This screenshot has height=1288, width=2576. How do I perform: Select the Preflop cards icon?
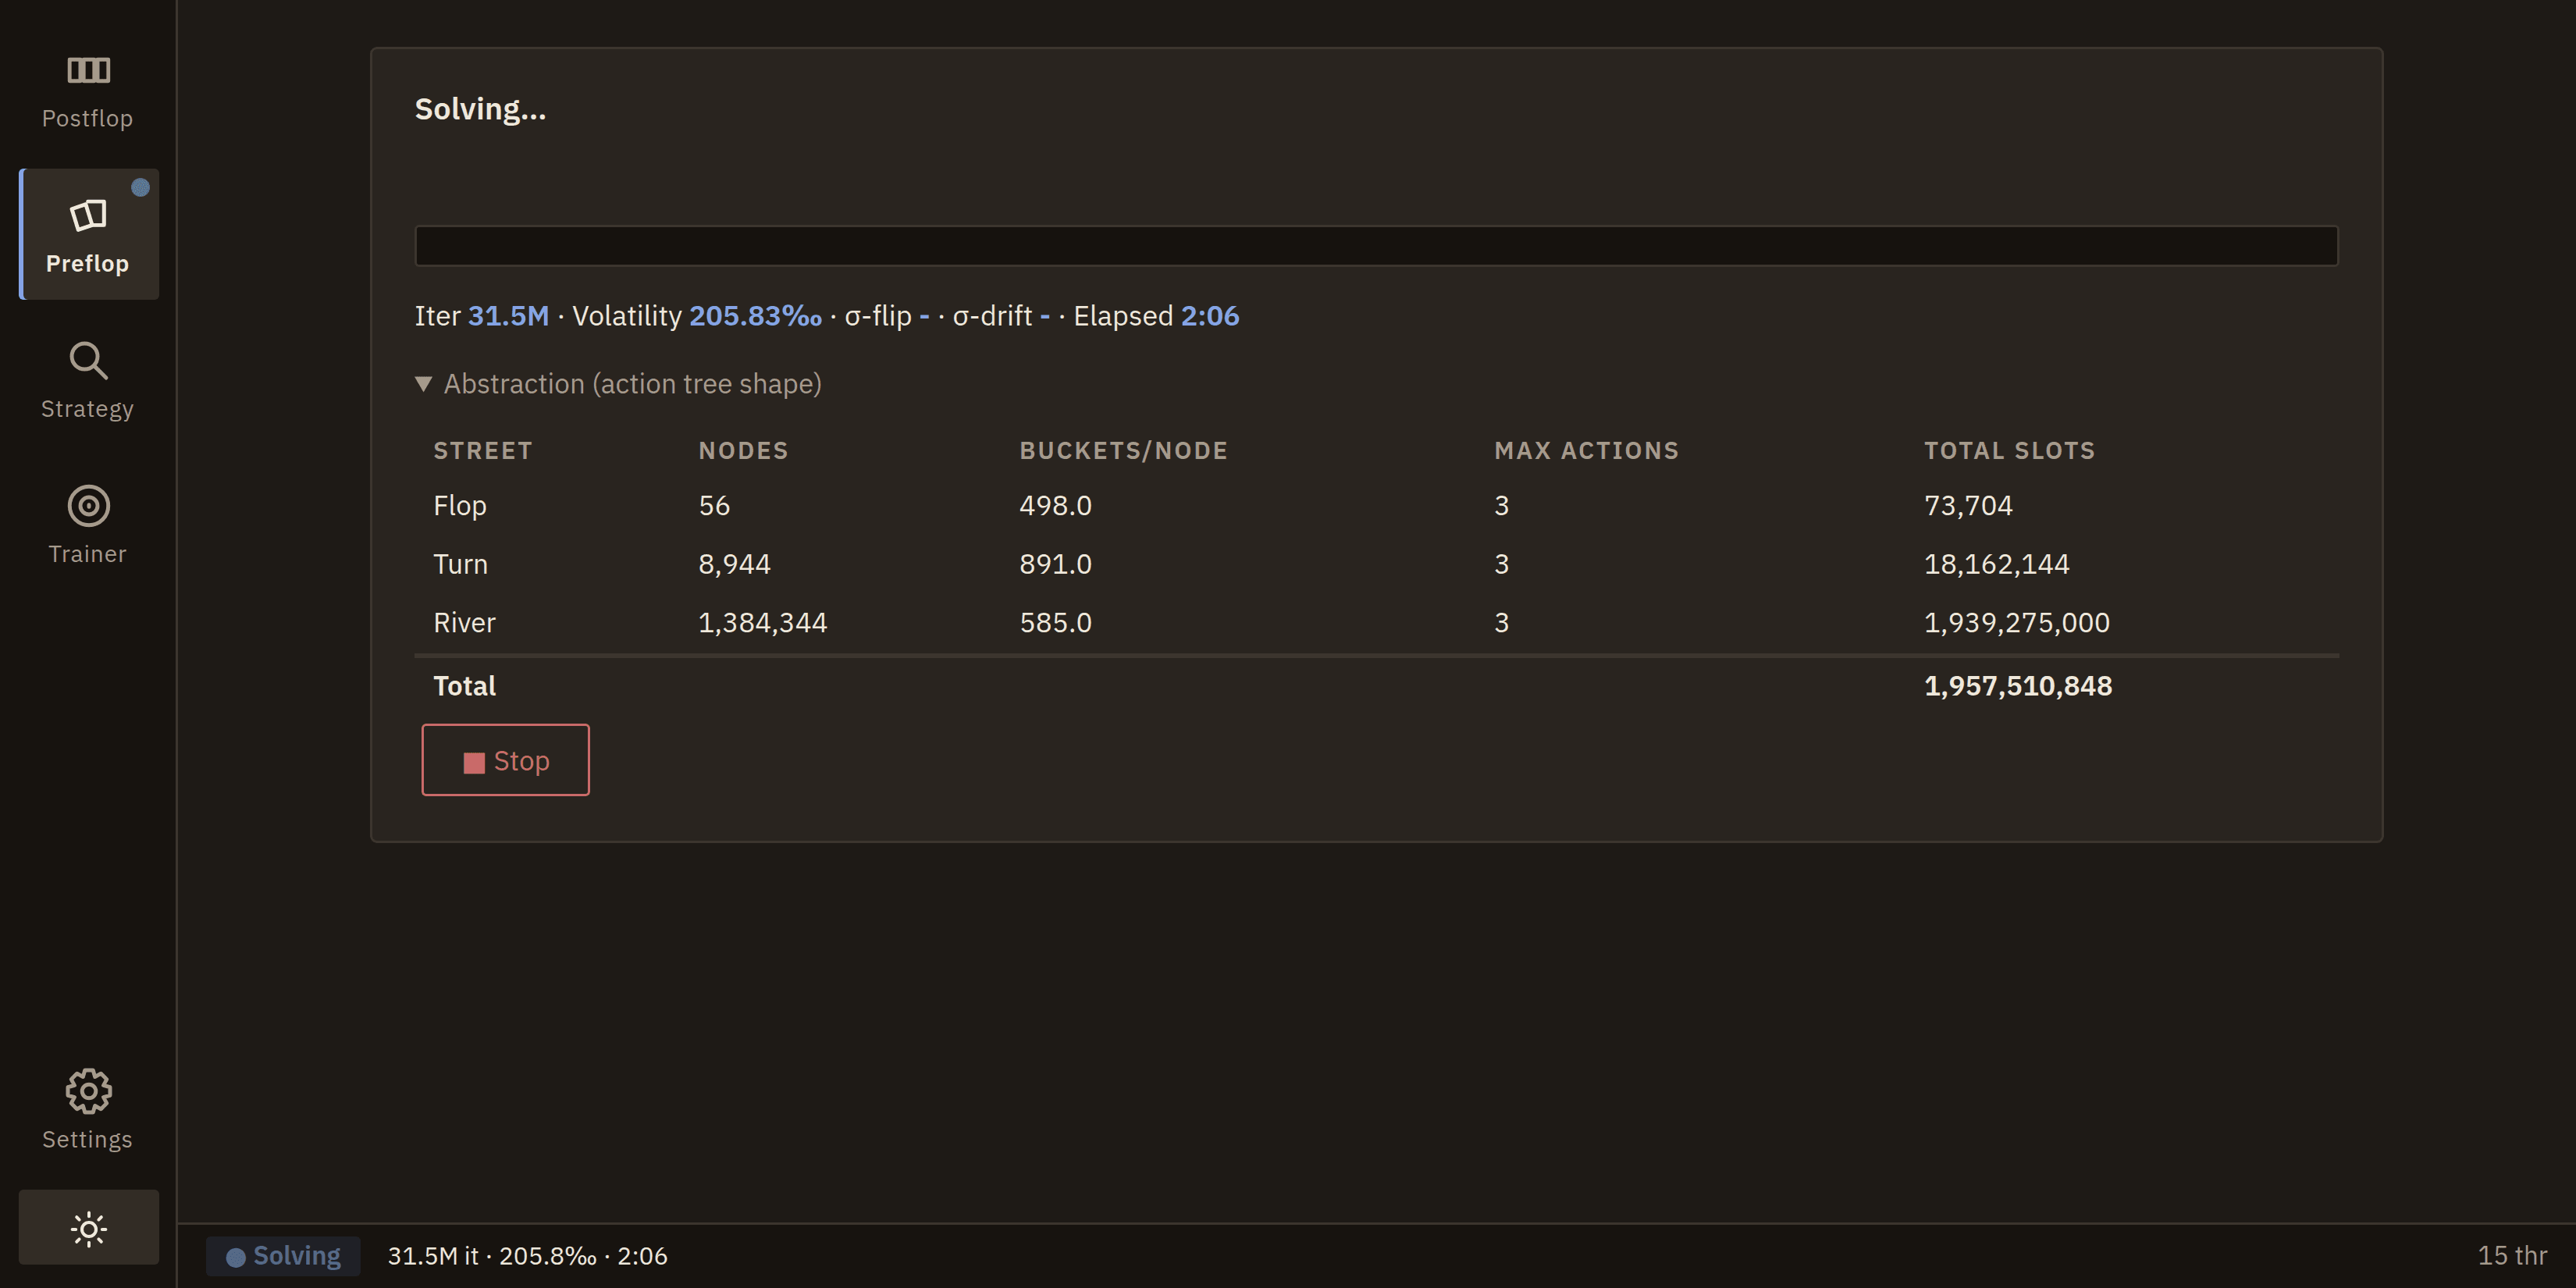point(88,215)
